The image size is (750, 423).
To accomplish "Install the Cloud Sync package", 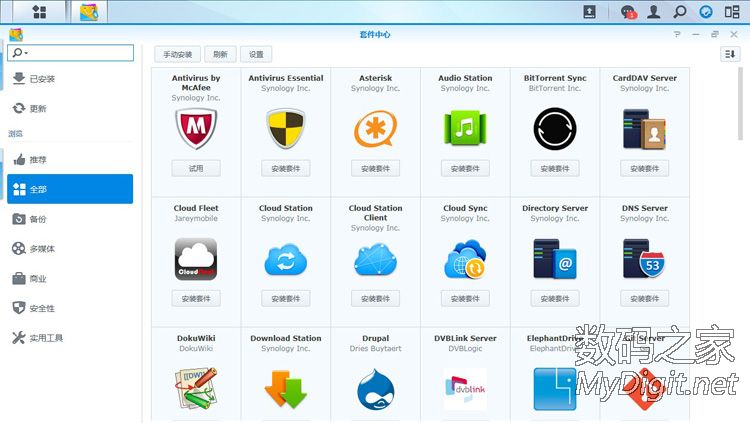I will click(x=465, y=299).
